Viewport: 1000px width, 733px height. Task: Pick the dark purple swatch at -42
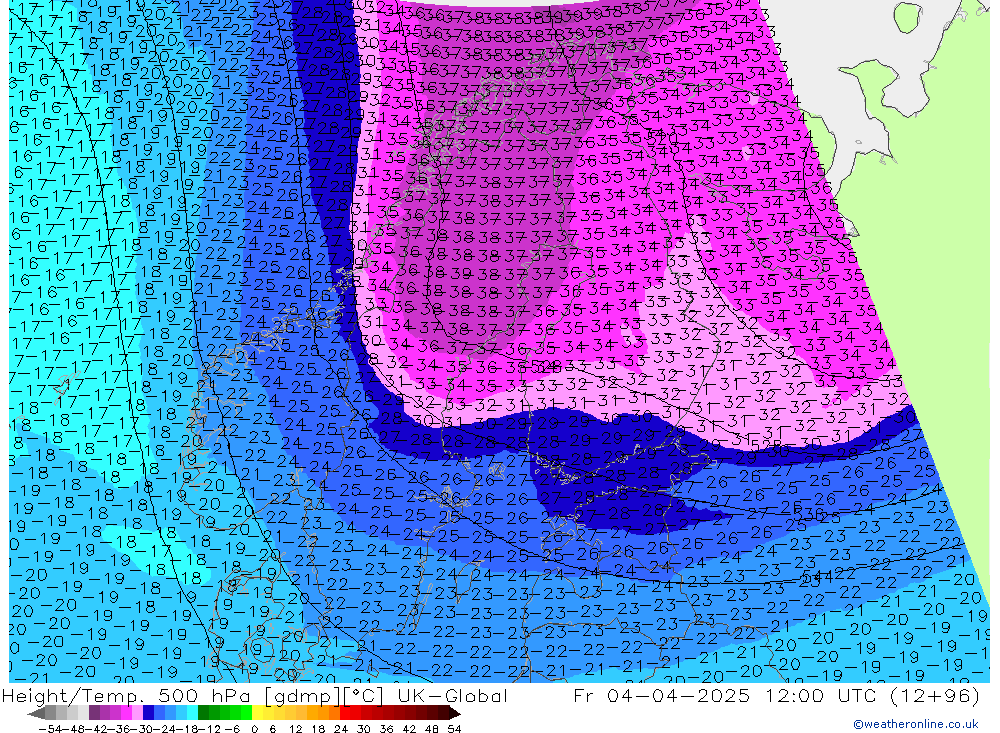pyautogui.click(x=94, y=713)
